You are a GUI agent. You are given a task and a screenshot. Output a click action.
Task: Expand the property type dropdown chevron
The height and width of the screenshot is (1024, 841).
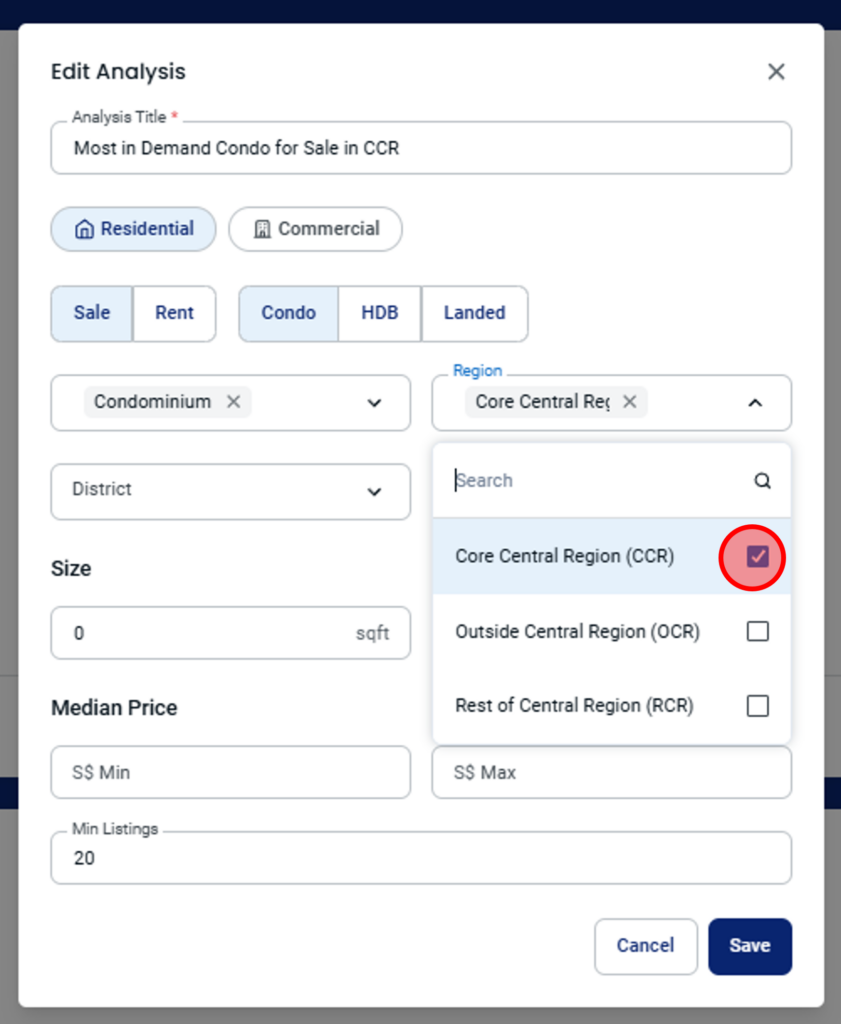374,403
